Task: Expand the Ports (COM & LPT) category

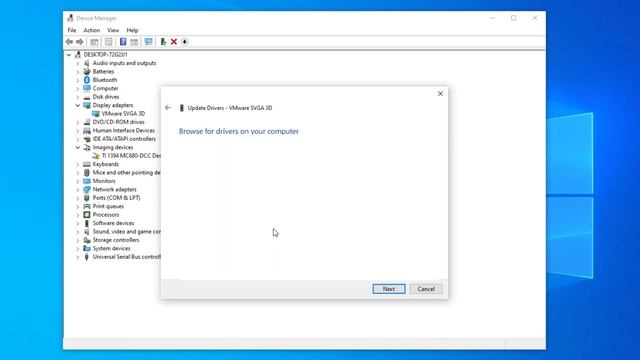Action: pos(78,198)
